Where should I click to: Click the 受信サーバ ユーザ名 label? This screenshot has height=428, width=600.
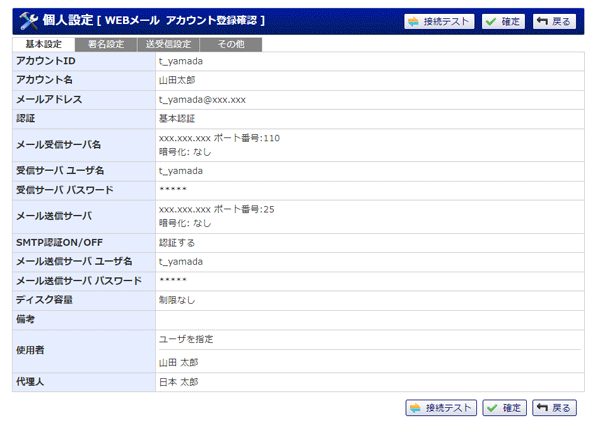click(x=60, y=171)
